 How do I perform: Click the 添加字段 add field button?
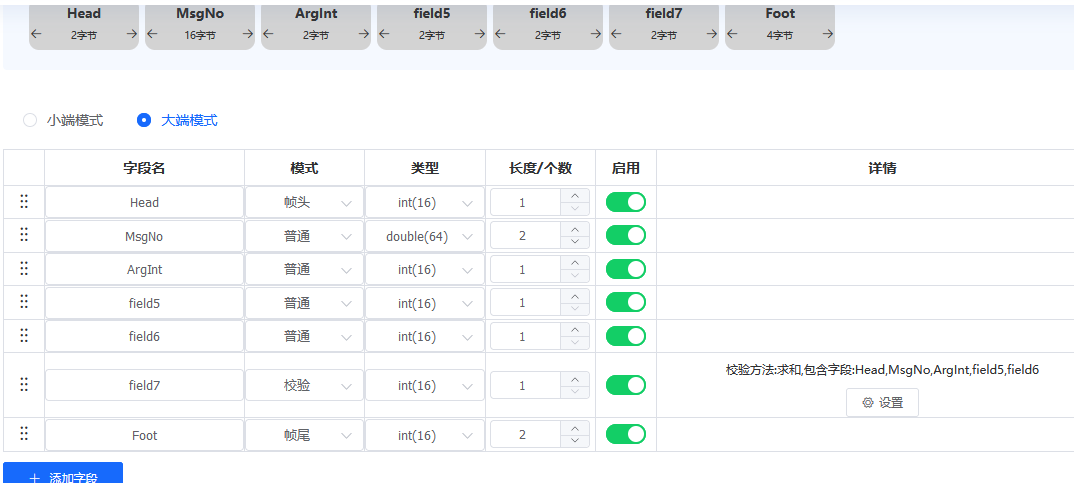63,474
